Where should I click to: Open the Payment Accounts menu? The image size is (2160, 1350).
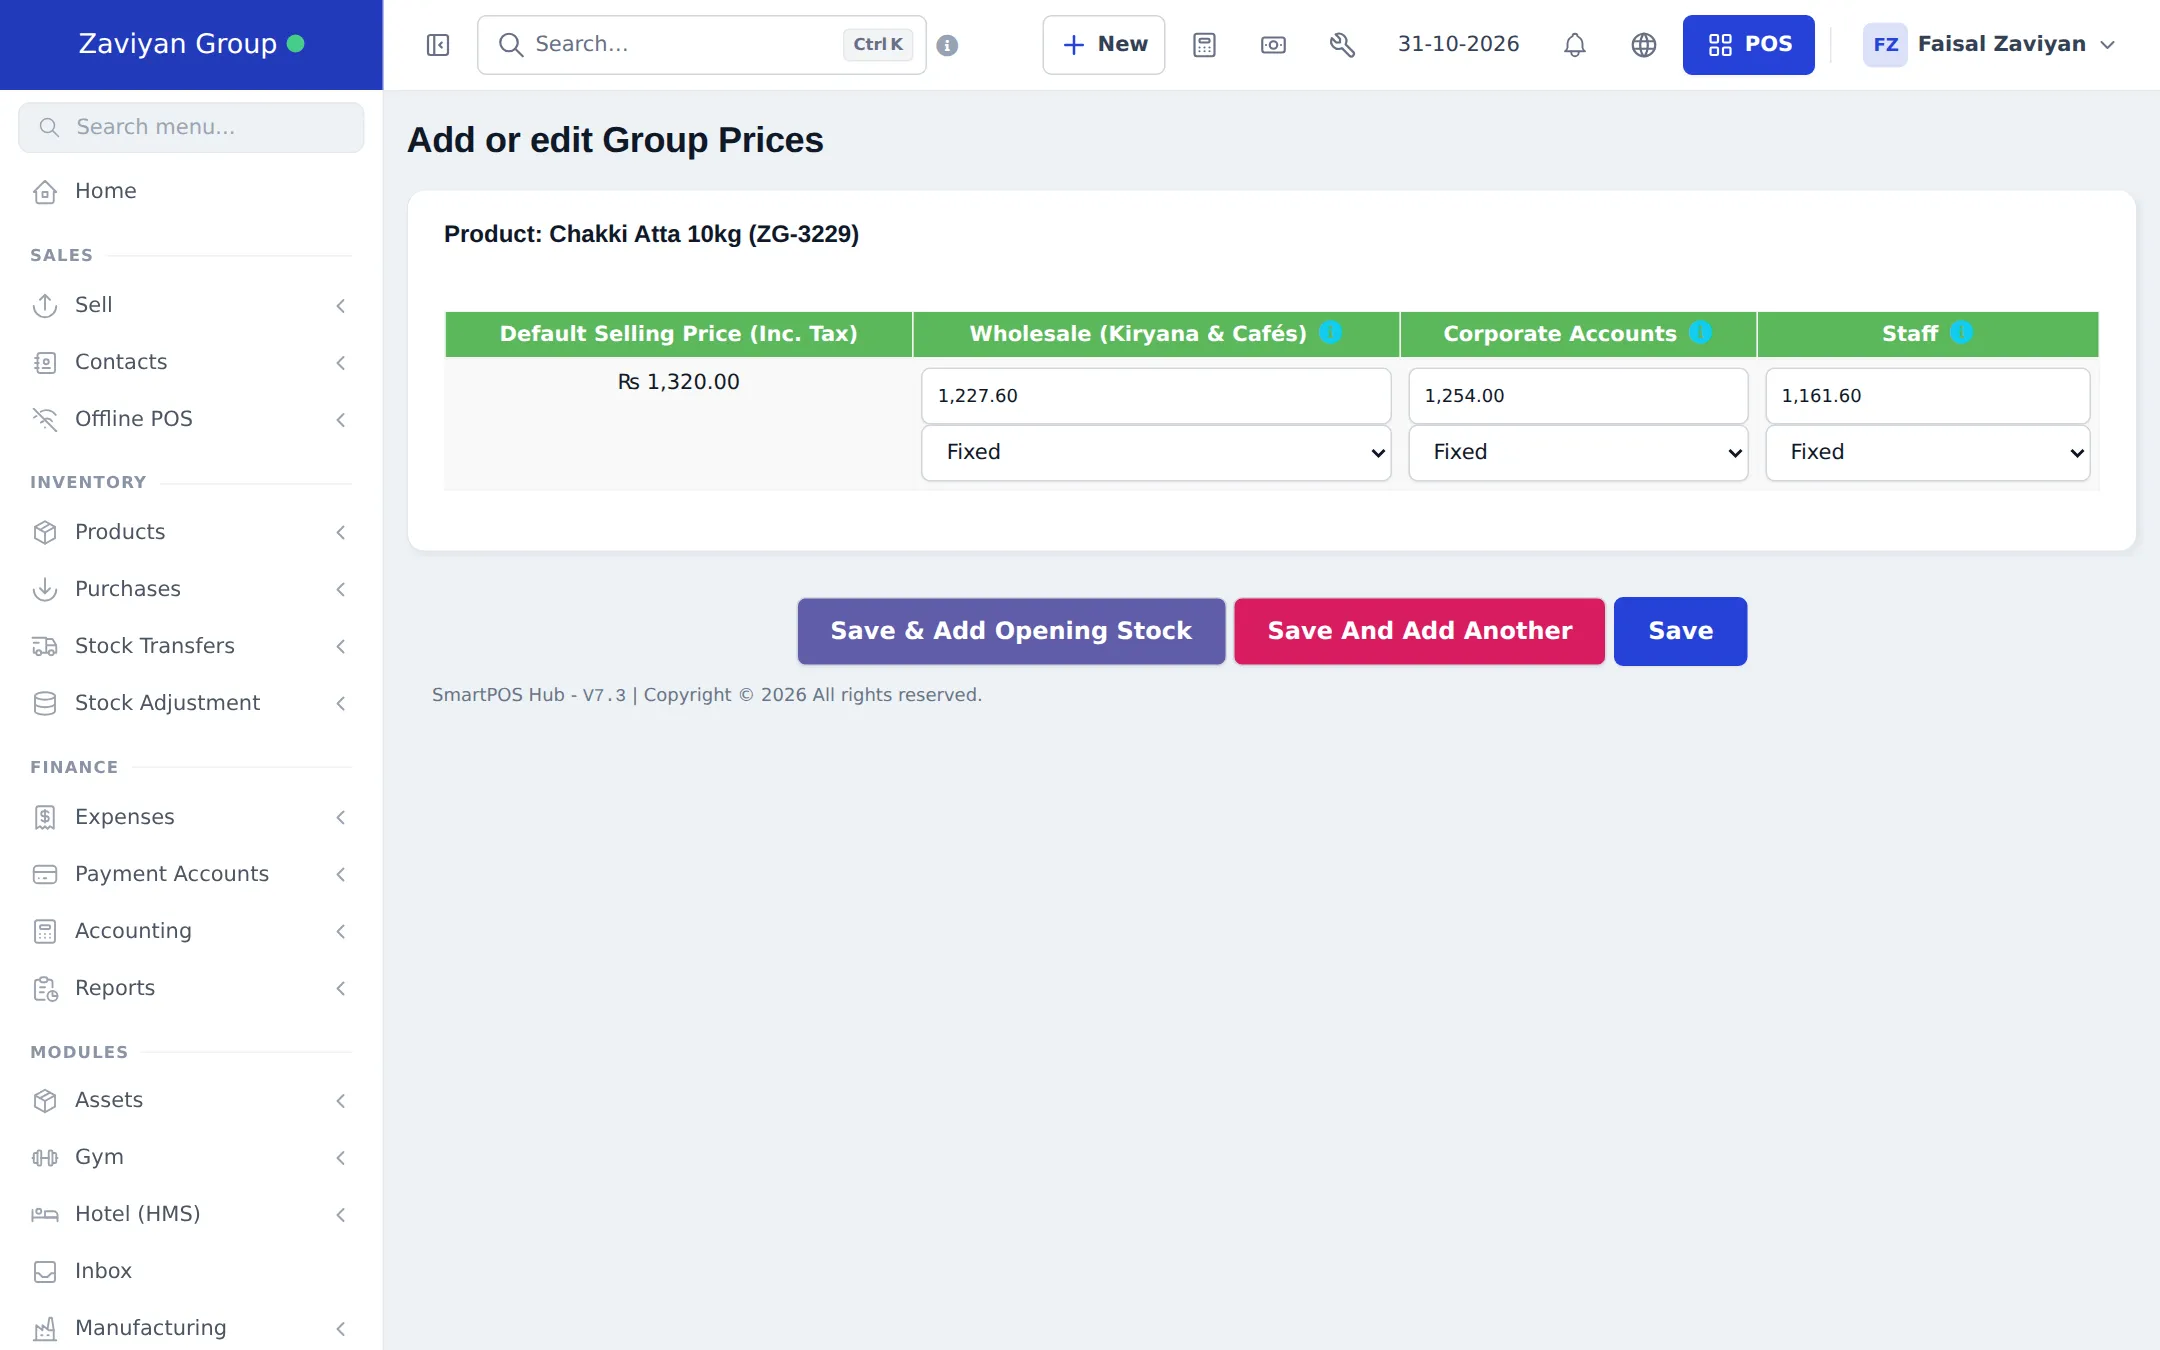point(191,874)
